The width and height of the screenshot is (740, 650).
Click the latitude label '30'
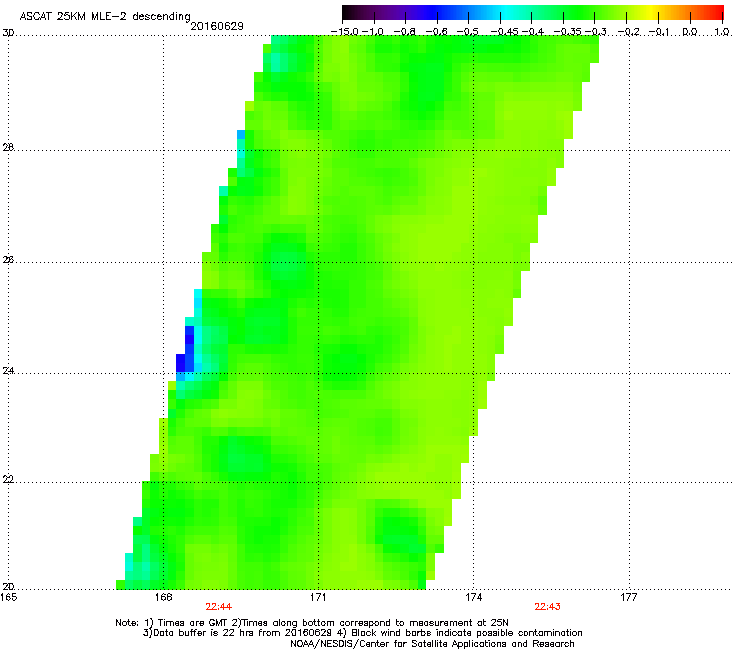click(x=8, y=33)
